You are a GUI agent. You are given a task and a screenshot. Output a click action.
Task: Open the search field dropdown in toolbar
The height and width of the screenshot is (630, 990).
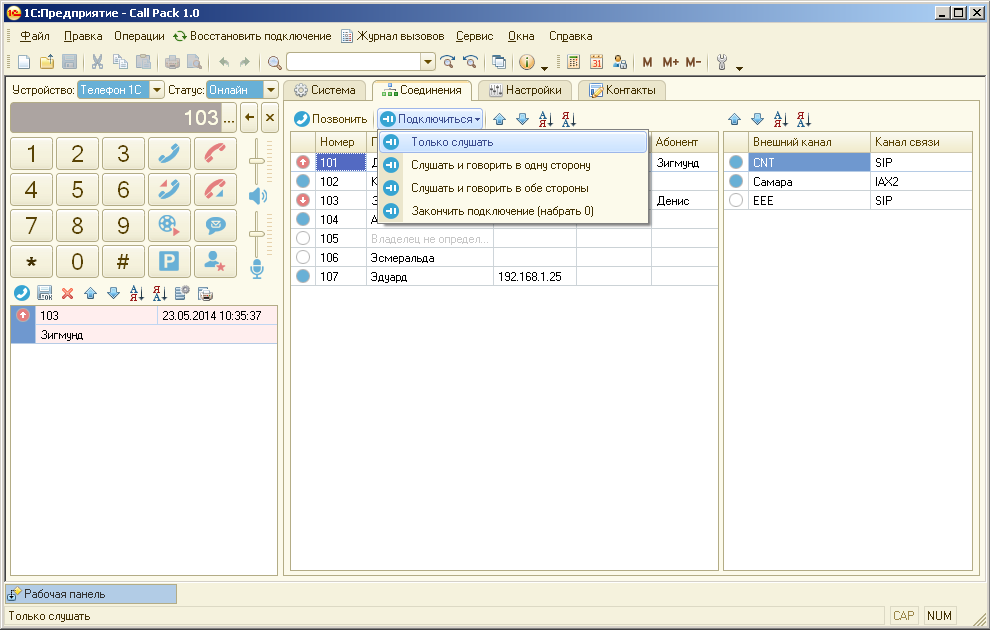point(428,62)
